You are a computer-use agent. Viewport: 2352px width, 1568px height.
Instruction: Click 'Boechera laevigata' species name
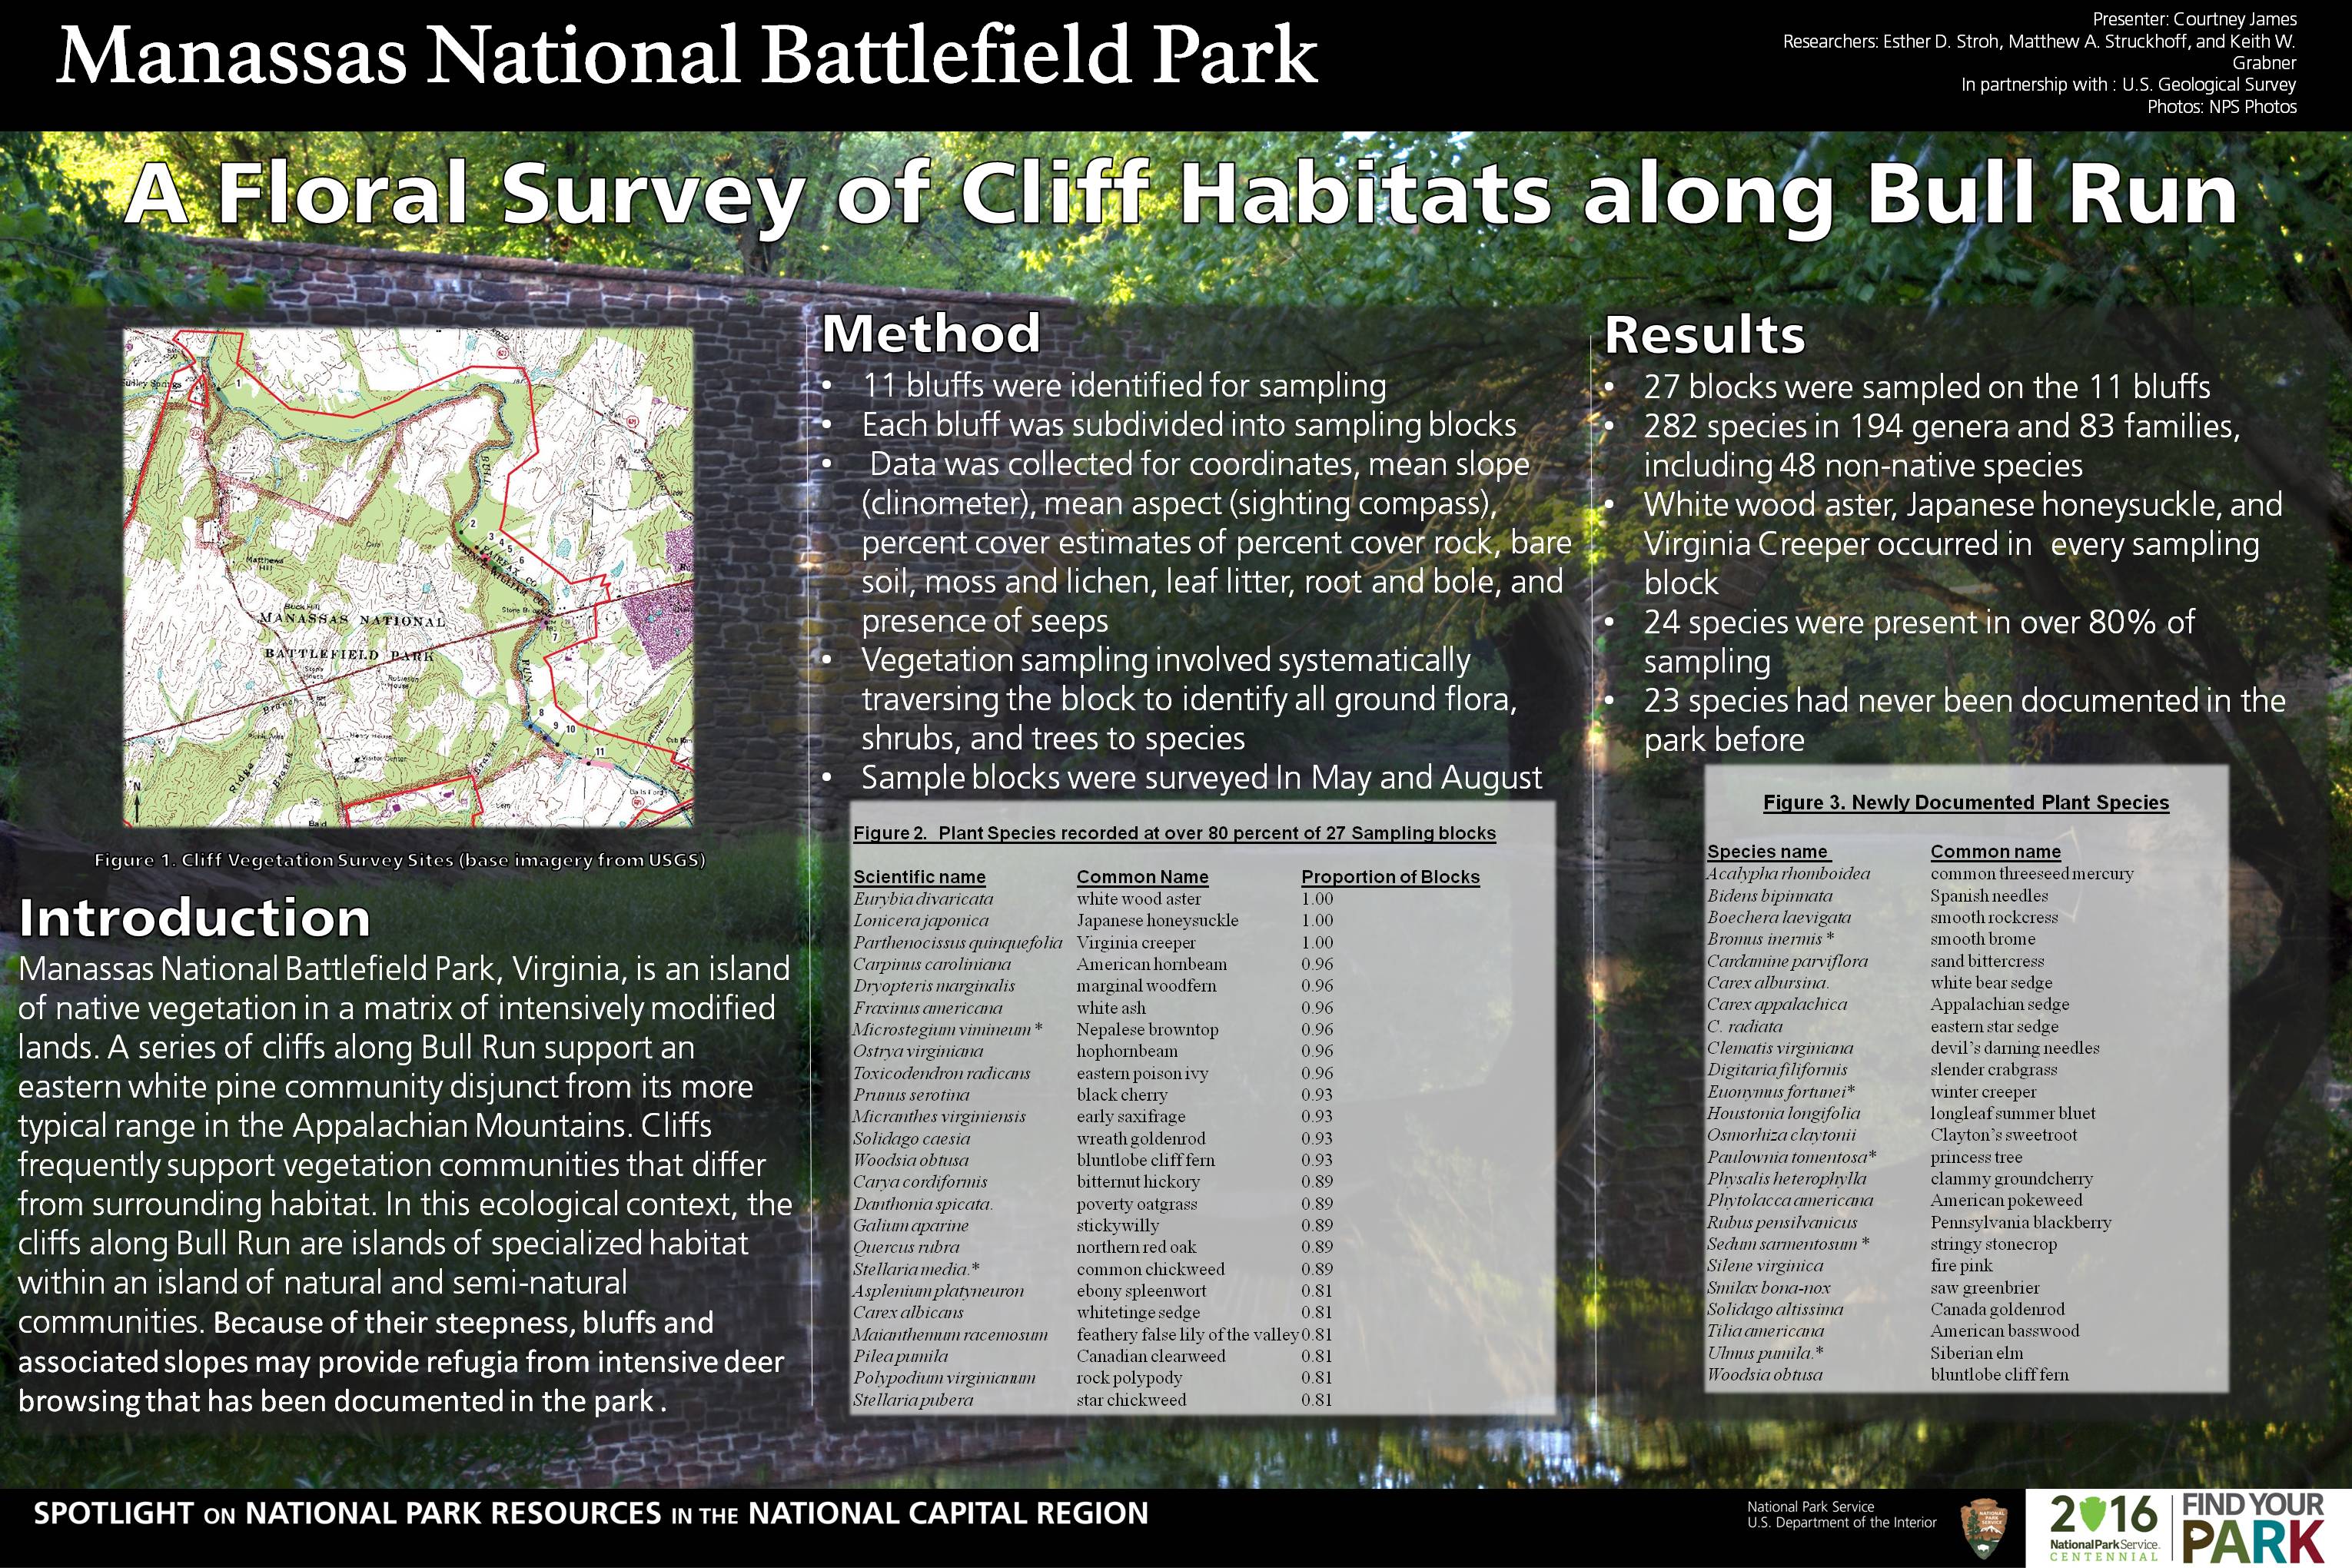pos(1779,918)
